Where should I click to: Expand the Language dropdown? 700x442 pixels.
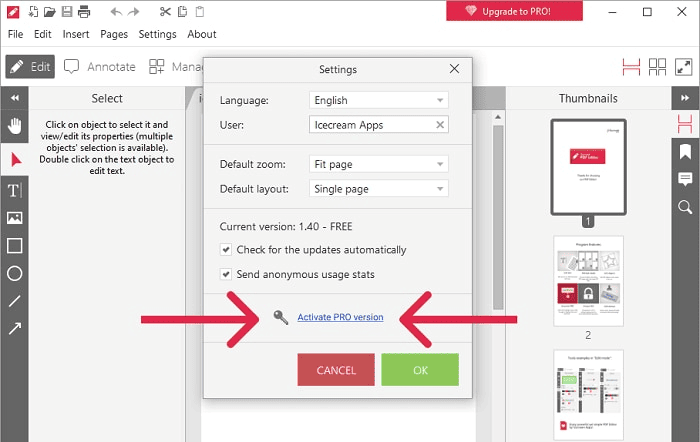pos(379,101)
